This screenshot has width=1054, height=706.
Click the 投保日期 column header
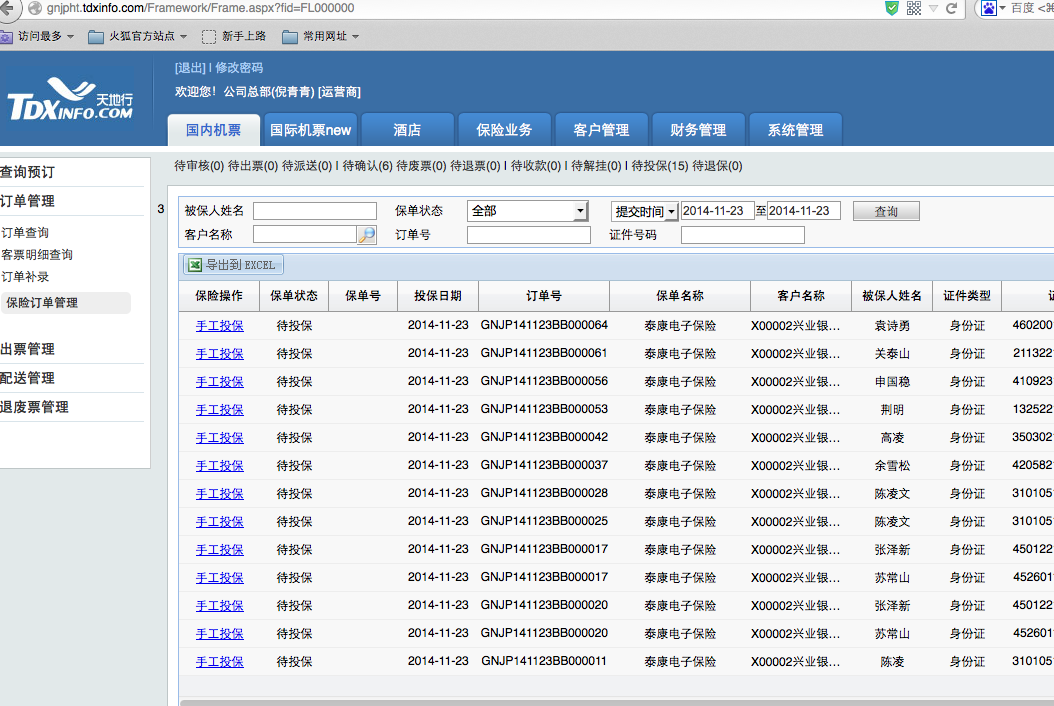438,296
